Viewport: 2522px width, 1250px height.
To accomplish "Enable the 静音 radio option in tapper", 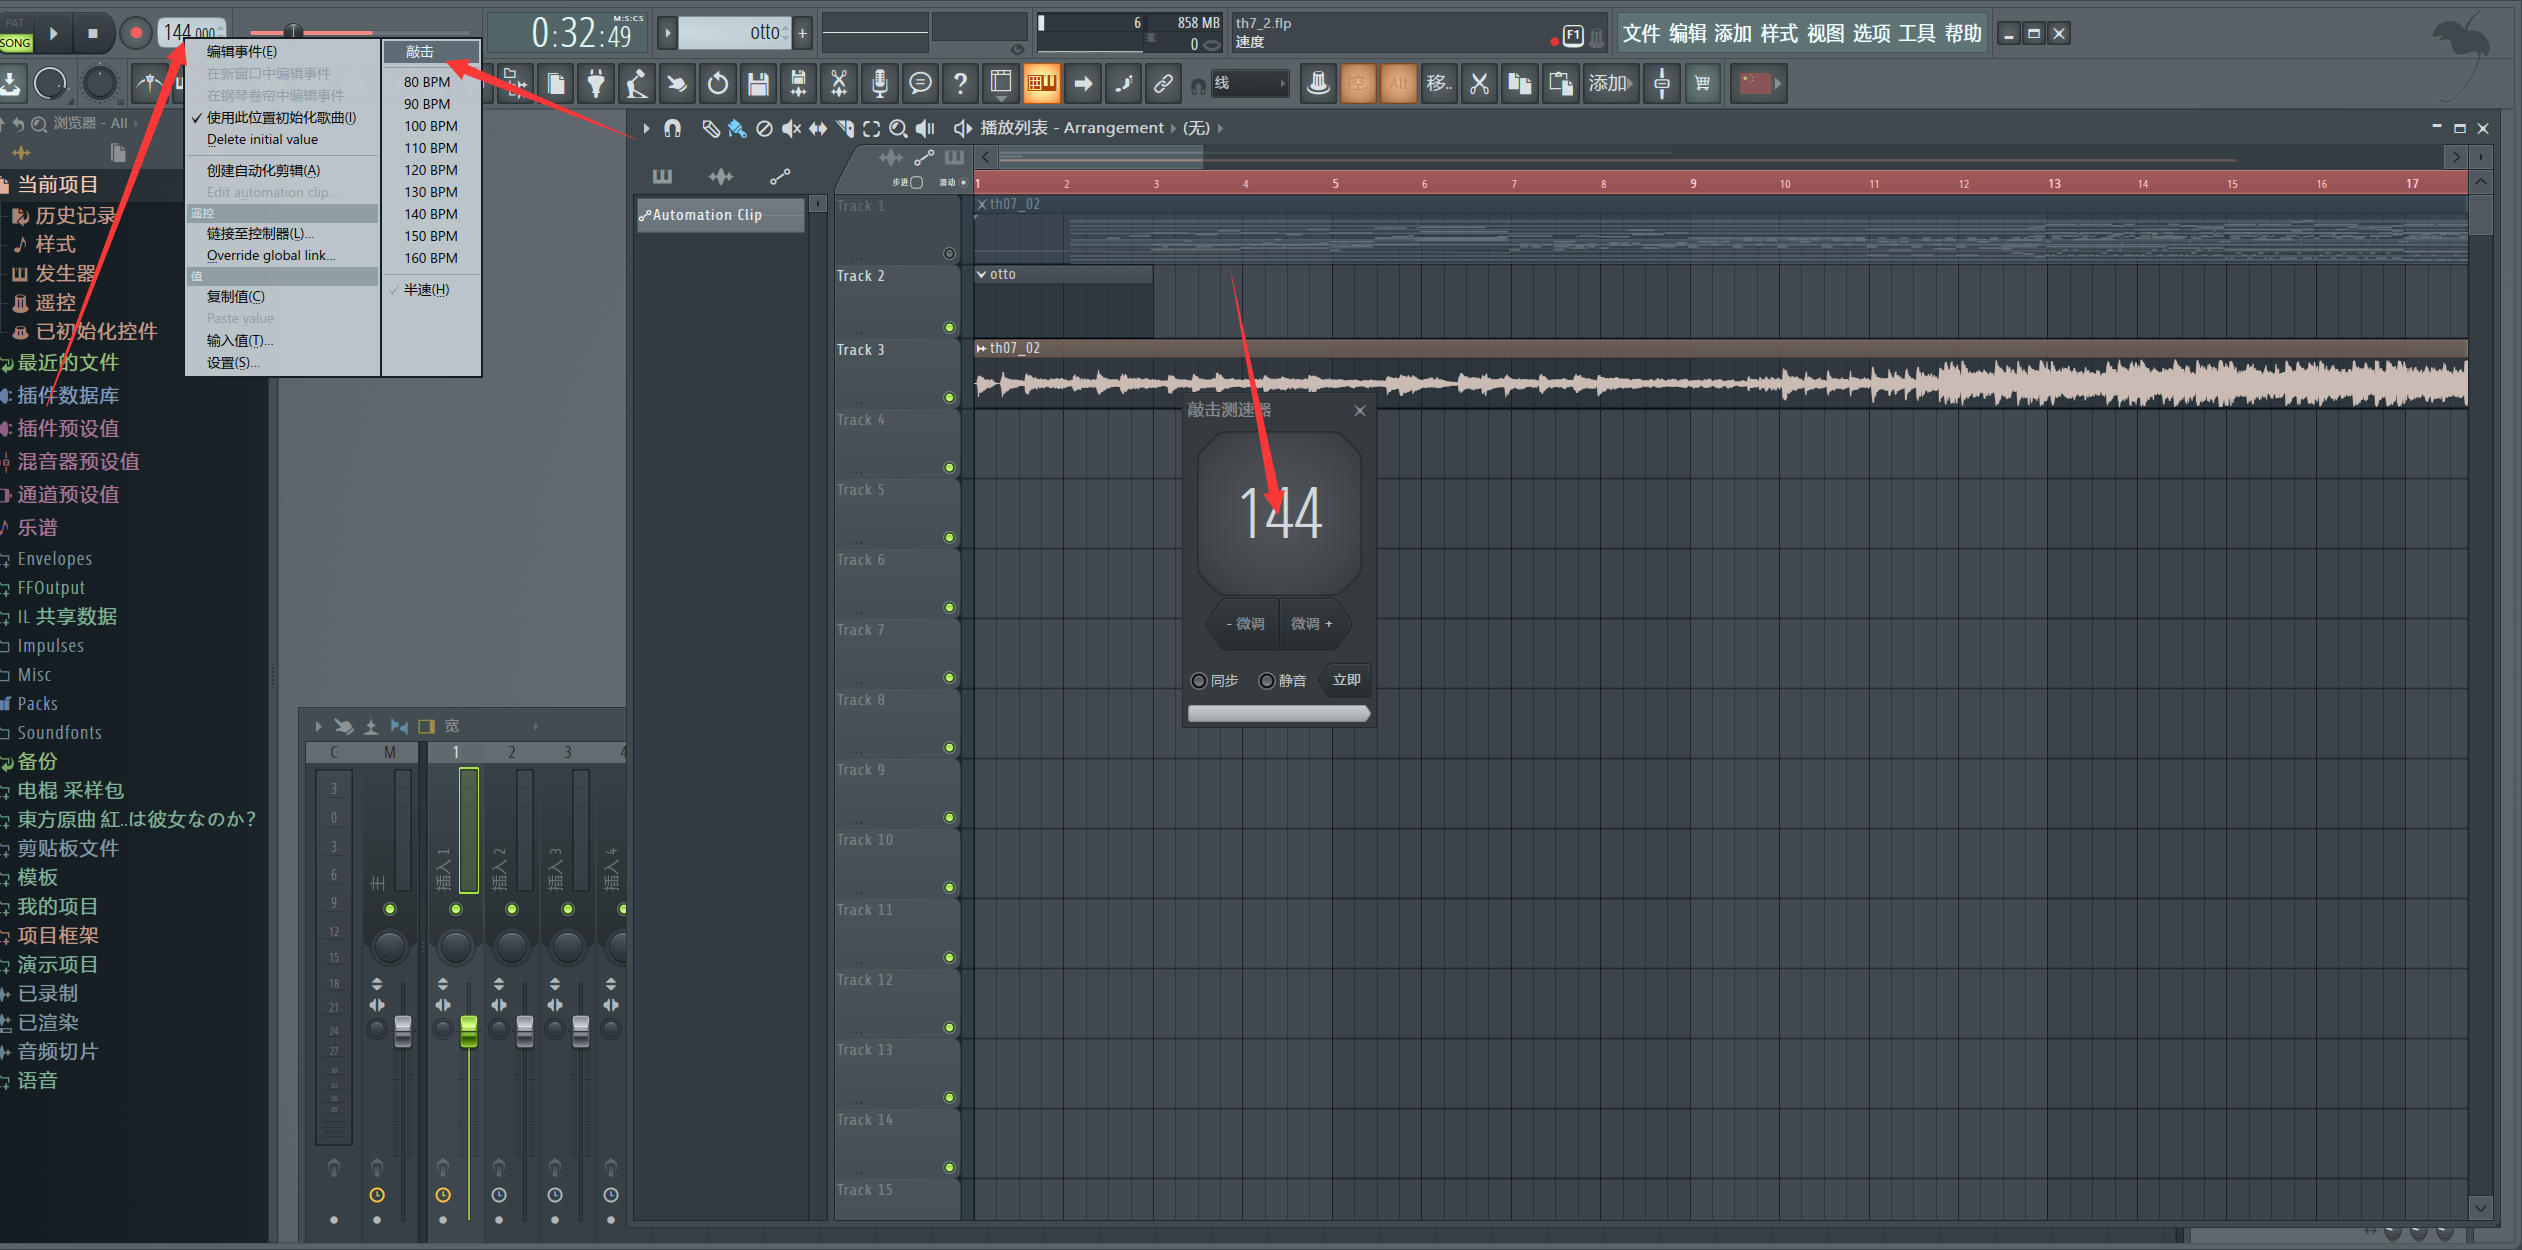I will tap(1267, 681).
